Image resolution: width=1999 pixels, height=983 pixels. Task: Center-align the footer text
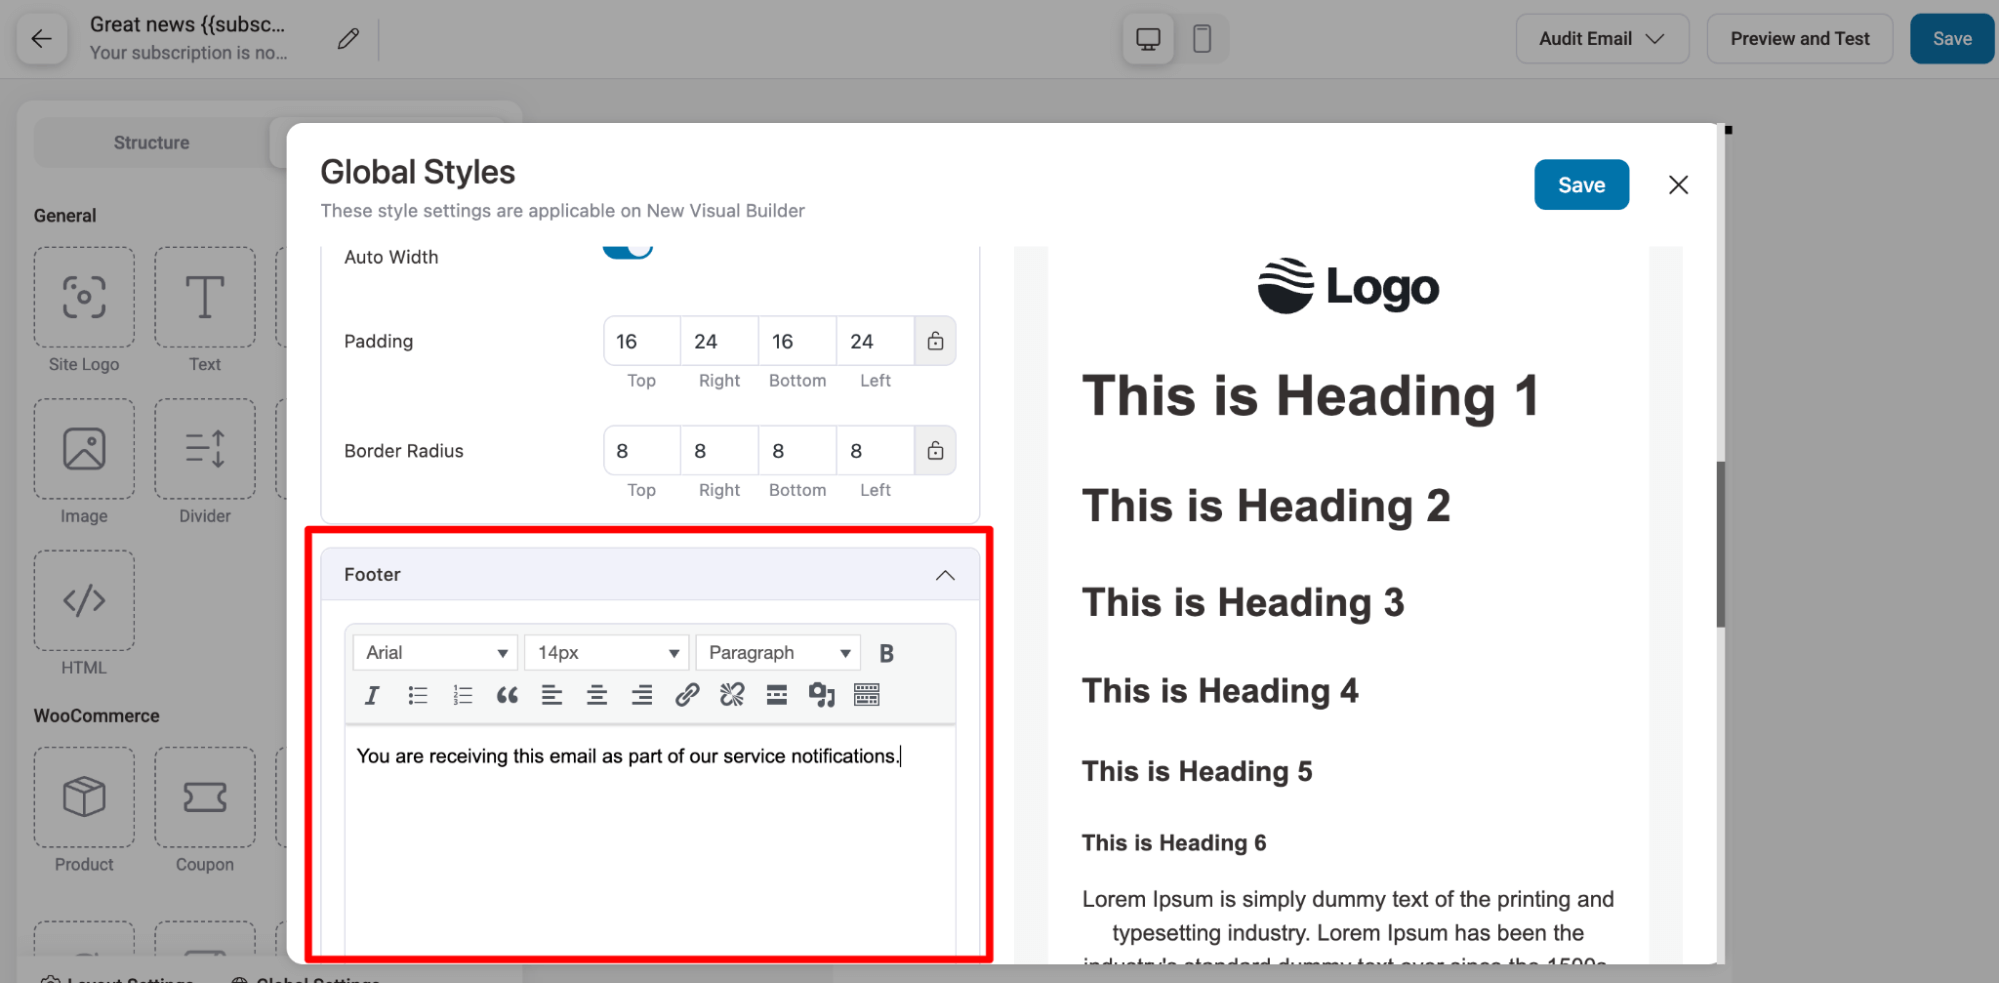point(596,694)
